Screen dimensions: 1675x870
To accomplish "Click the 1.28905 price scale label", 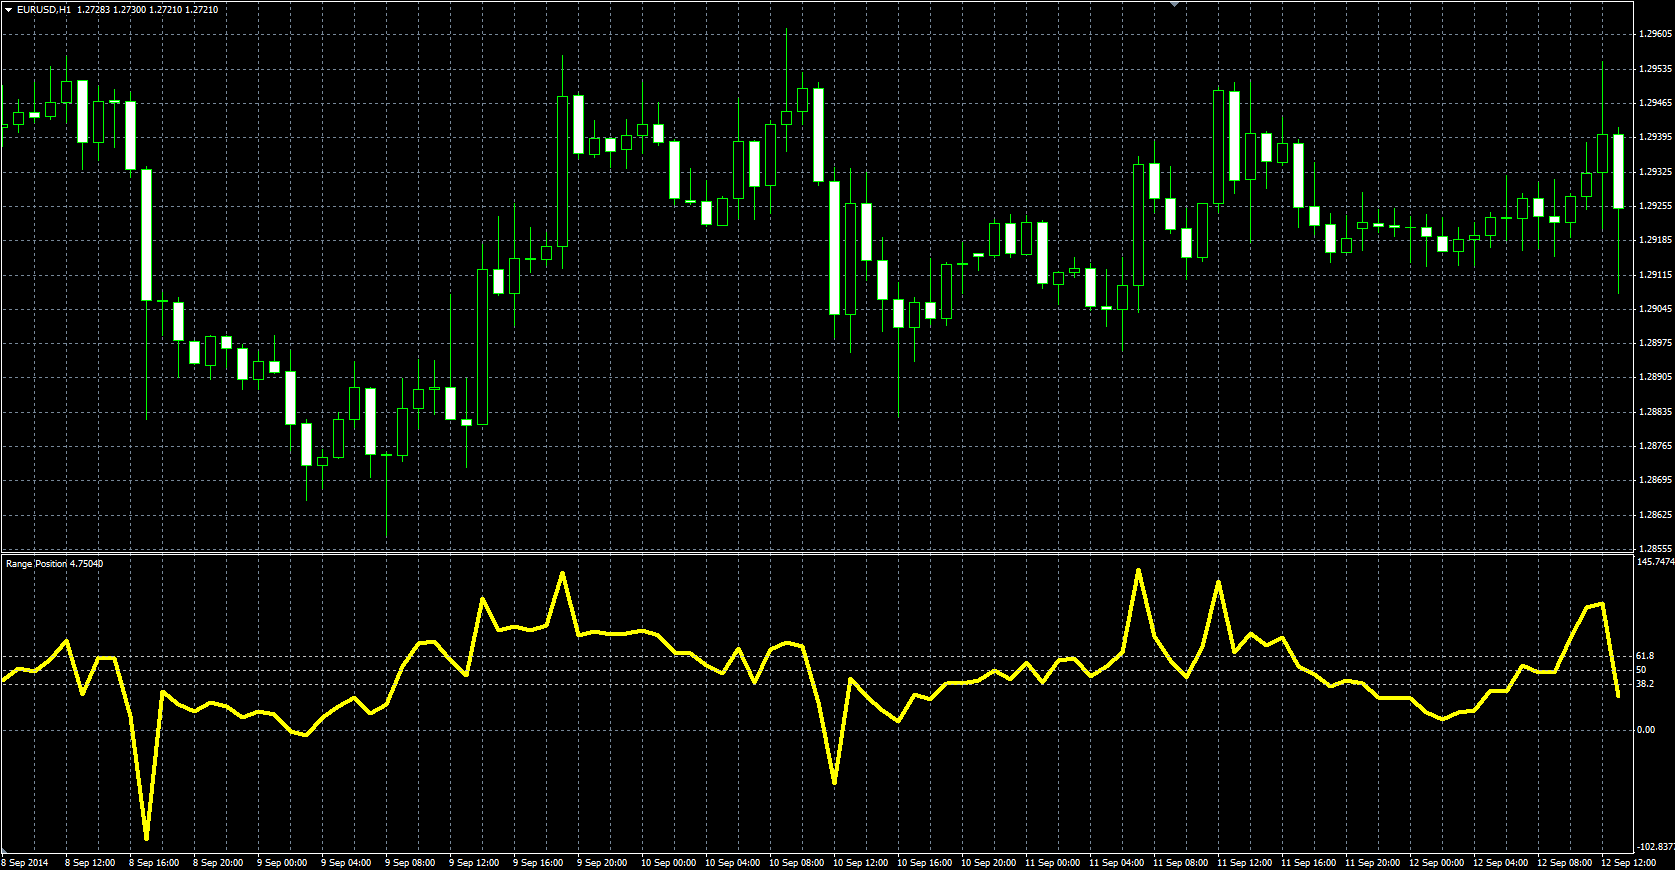I will 1655,377.
